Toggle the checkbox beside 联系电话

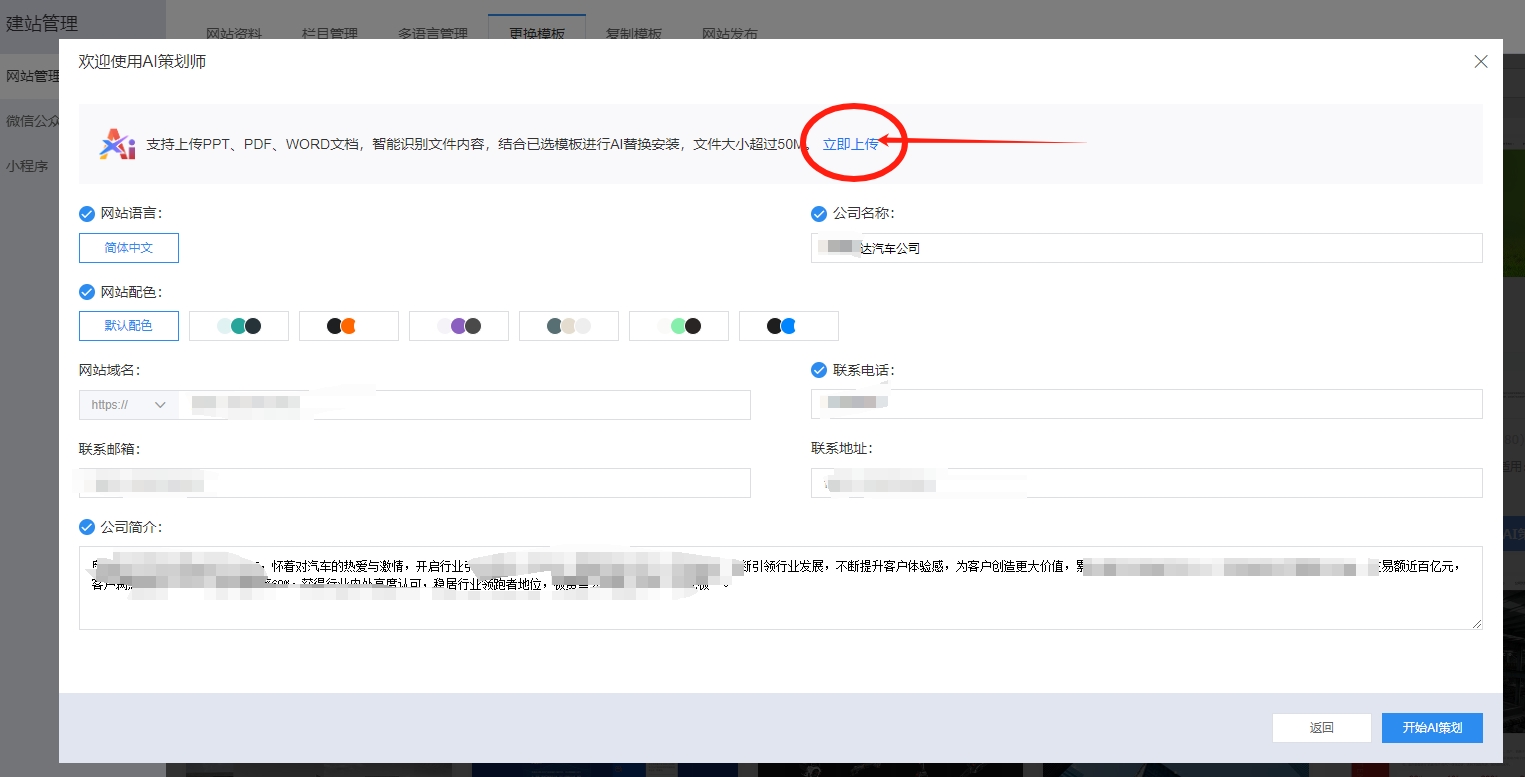(x=817, y=369)
